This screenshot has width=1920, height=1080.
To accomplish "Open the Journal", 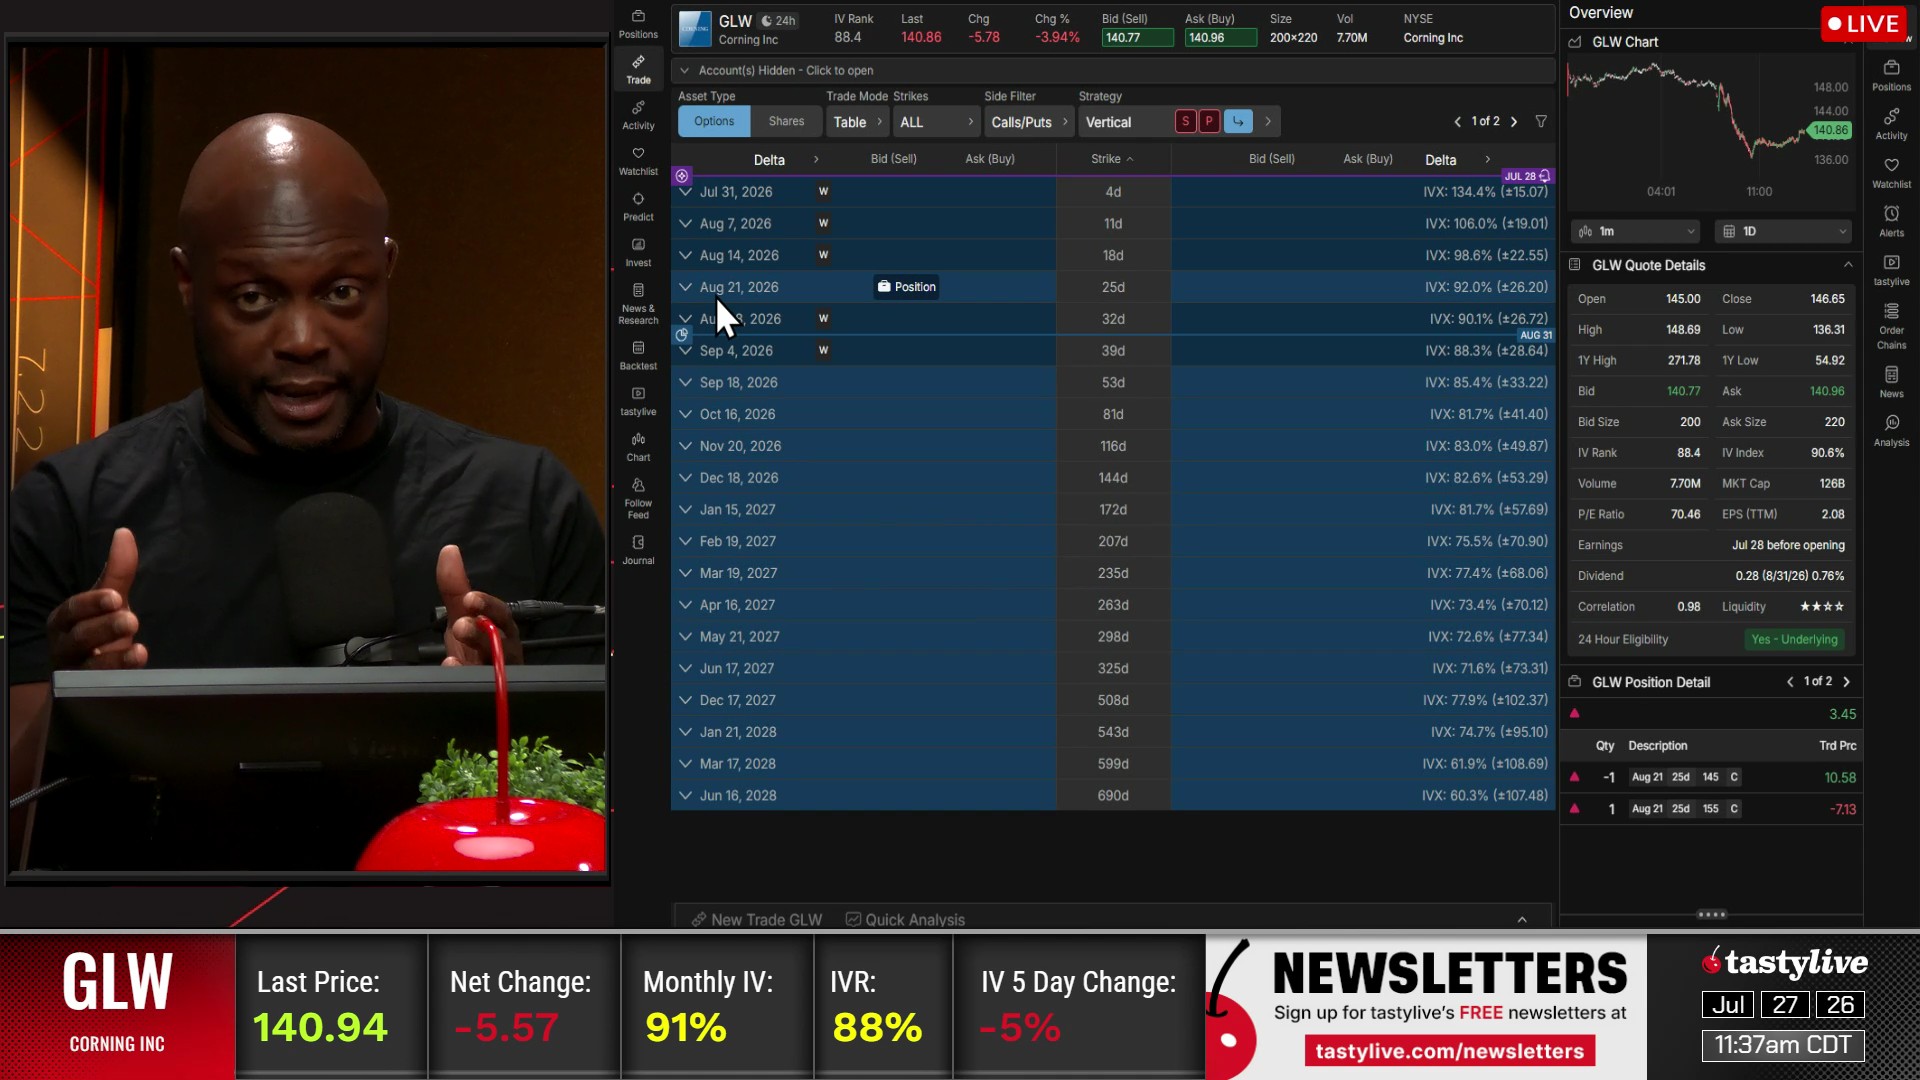I will (638, 550).
